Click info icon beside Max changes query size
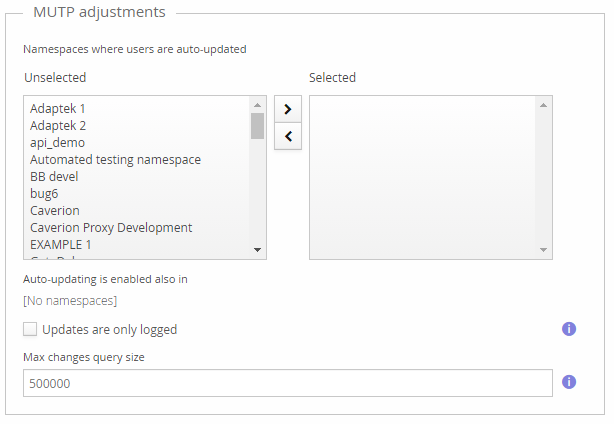 [x=569, y=382]
